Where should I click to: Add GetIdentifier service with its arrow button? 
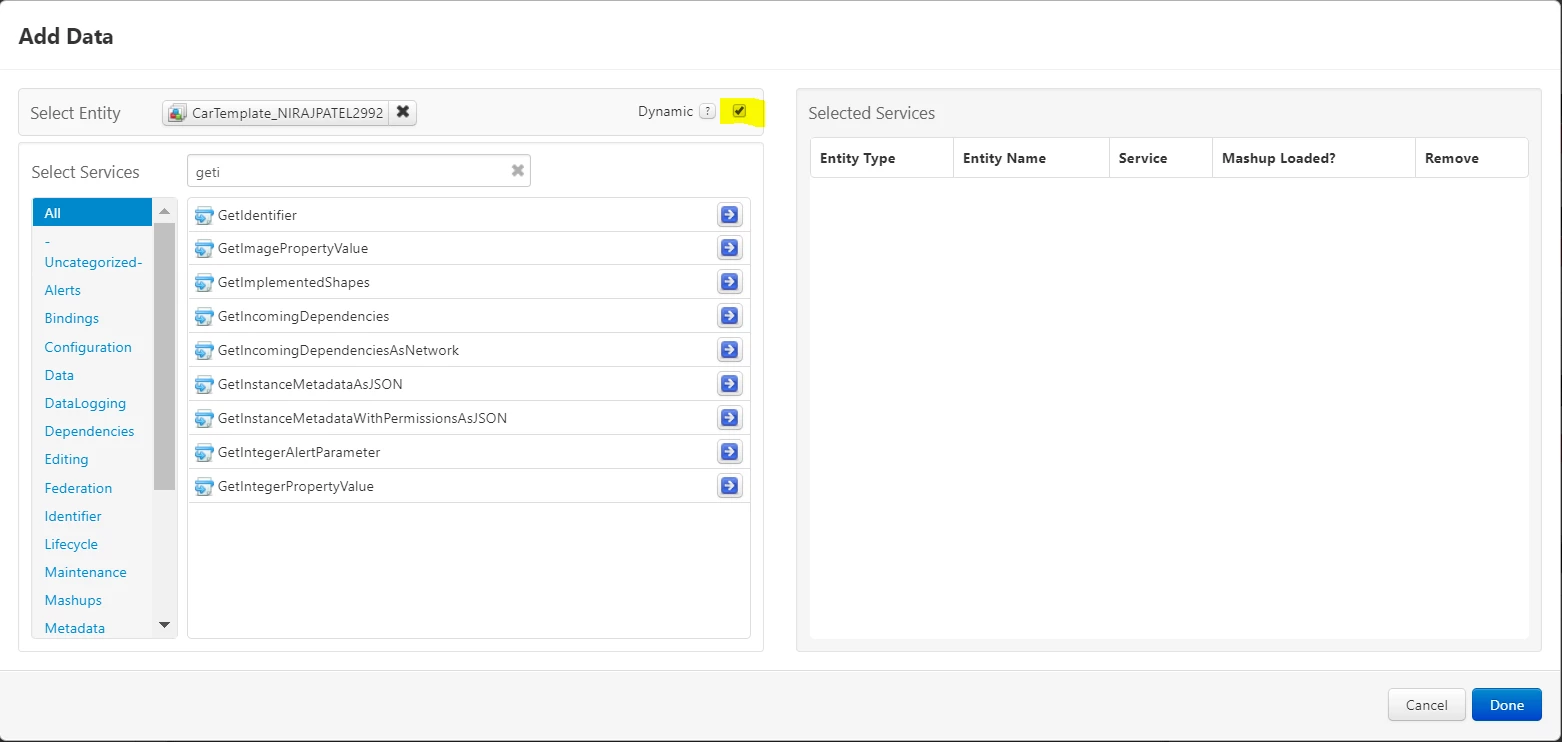point(730,214)
